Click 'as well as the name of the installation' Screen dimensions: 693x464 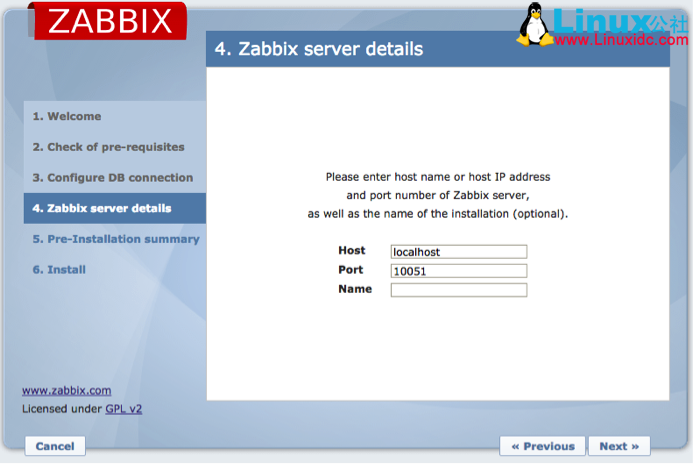coord(408,214)
